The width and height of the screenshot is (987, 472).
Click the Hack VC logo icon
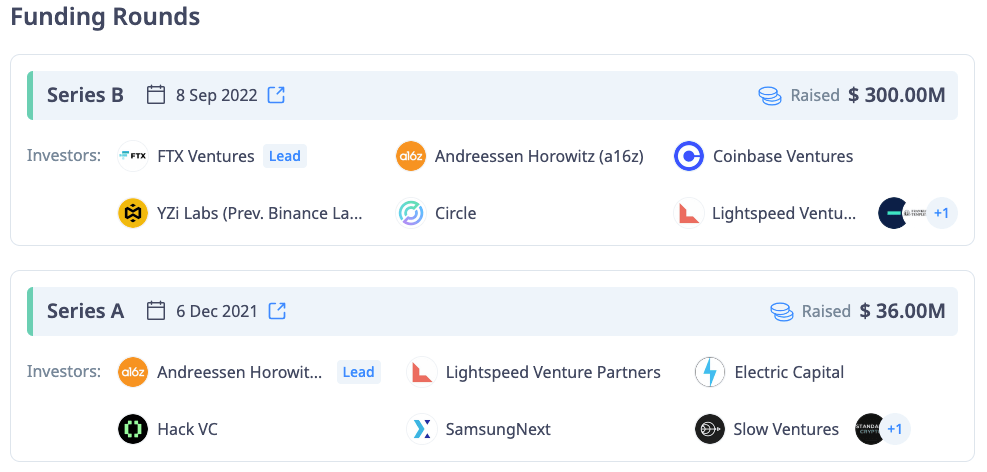coord(133,429)
